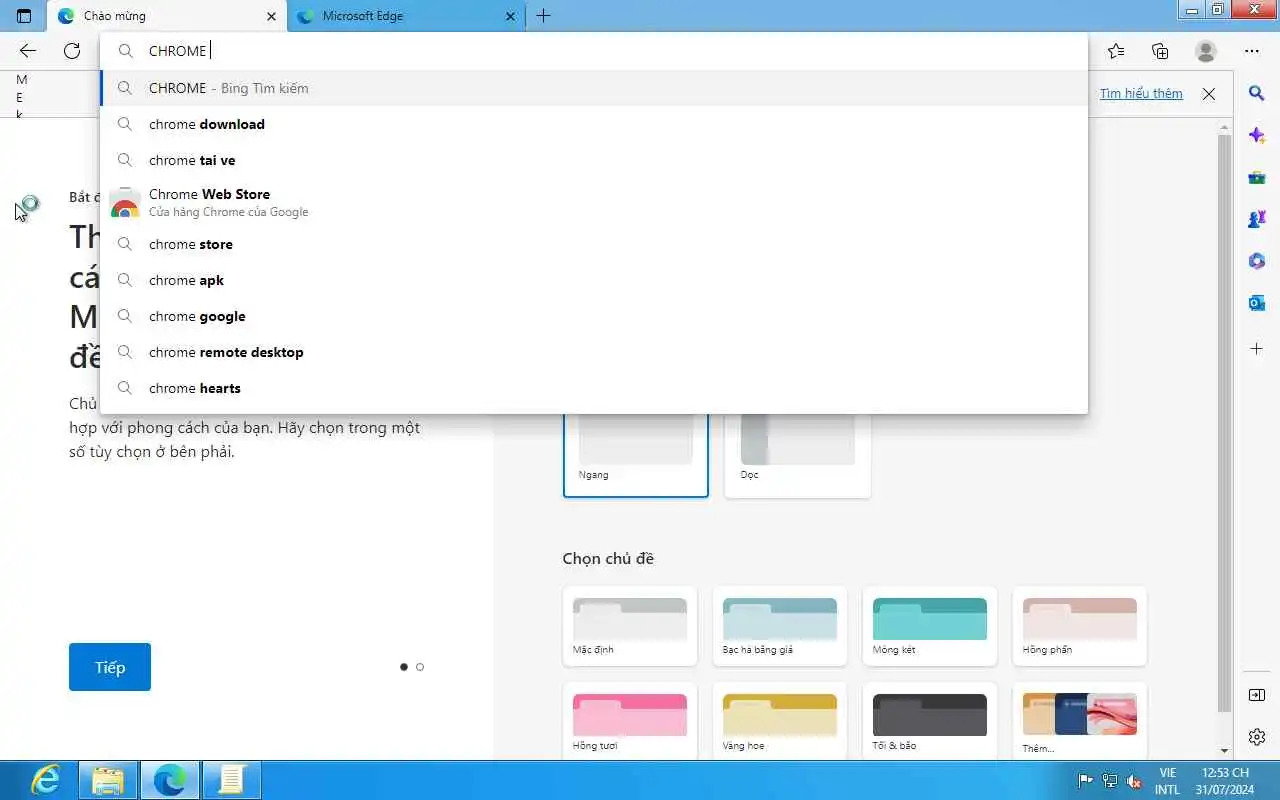Choose the chrome google suggestion

coord(594,316)
